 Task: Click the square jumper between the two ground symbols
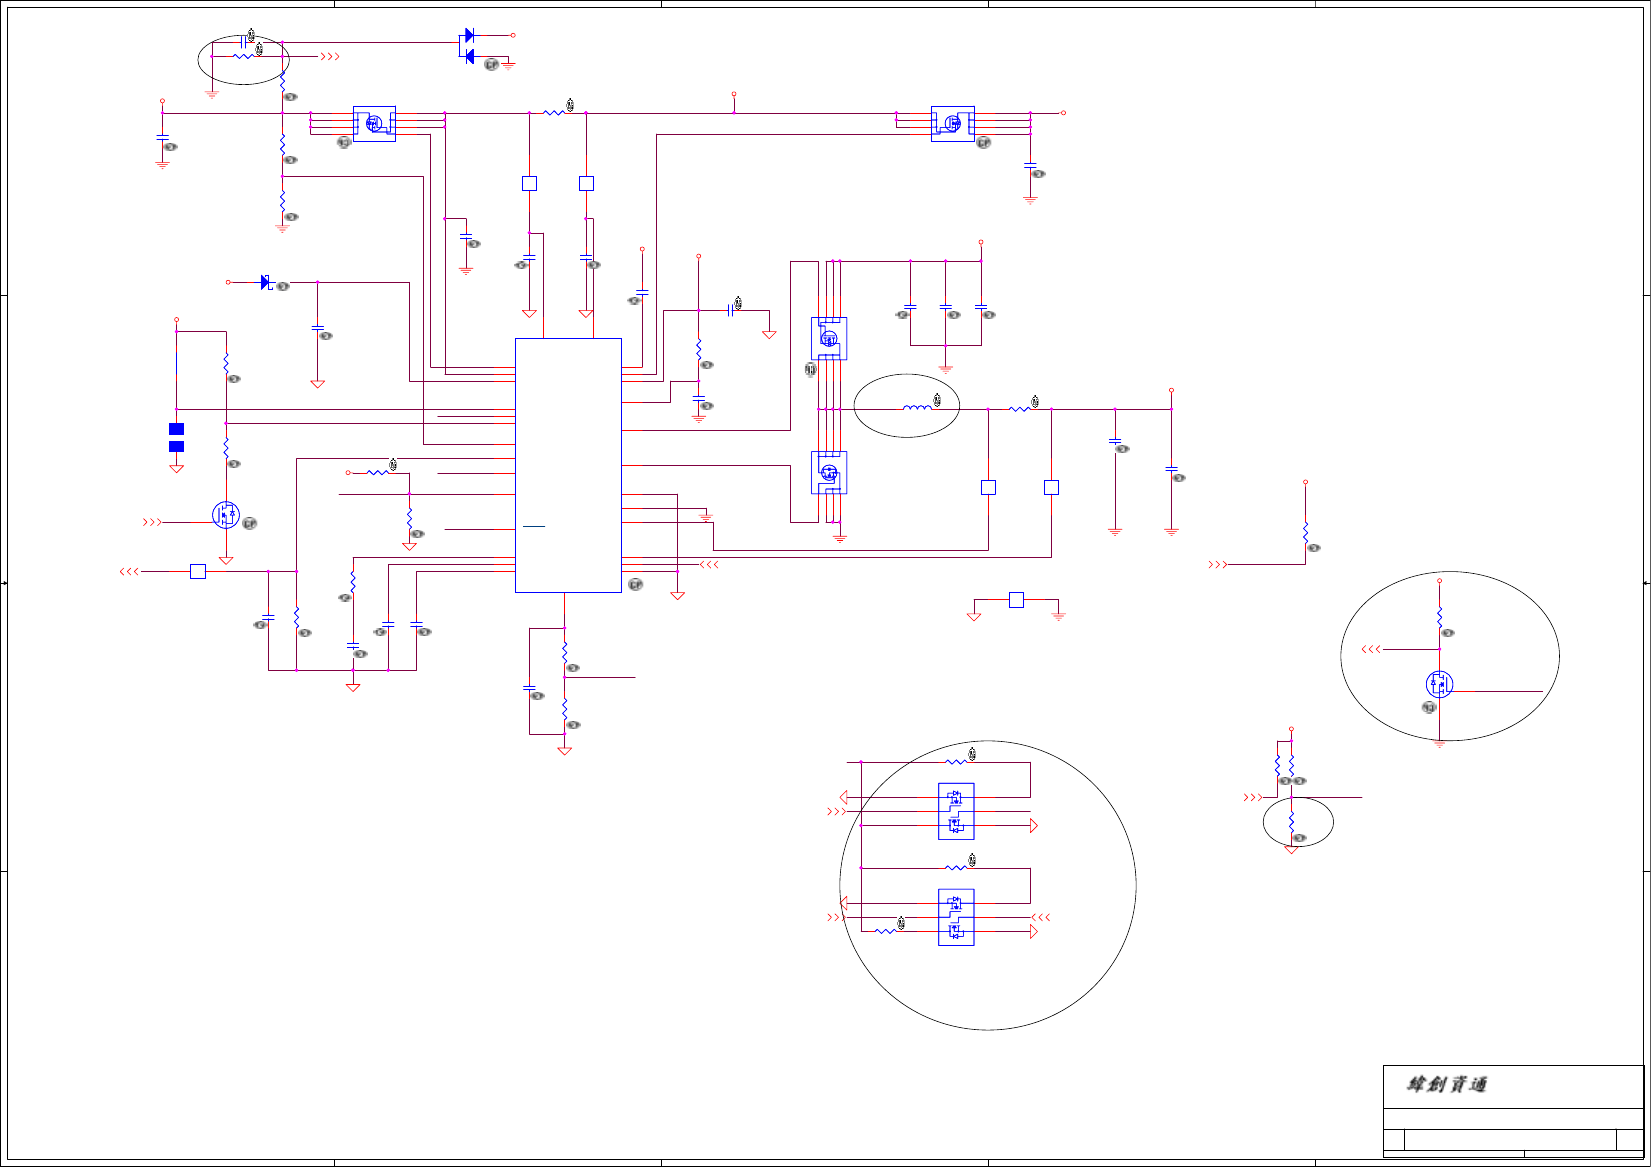(1016, 600)
